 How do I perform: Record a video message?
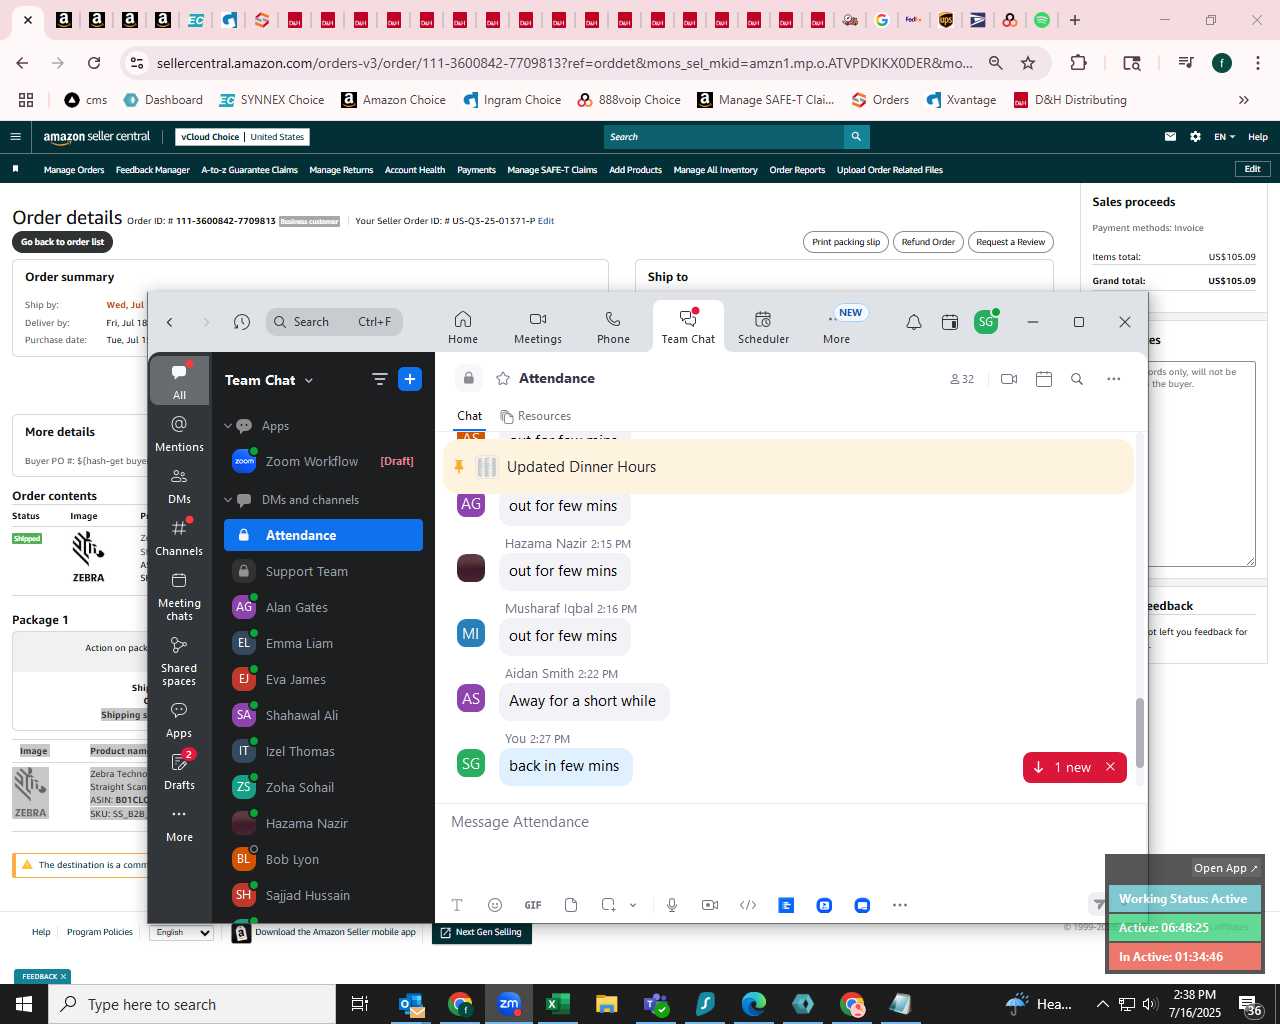(x=710, y=905)
